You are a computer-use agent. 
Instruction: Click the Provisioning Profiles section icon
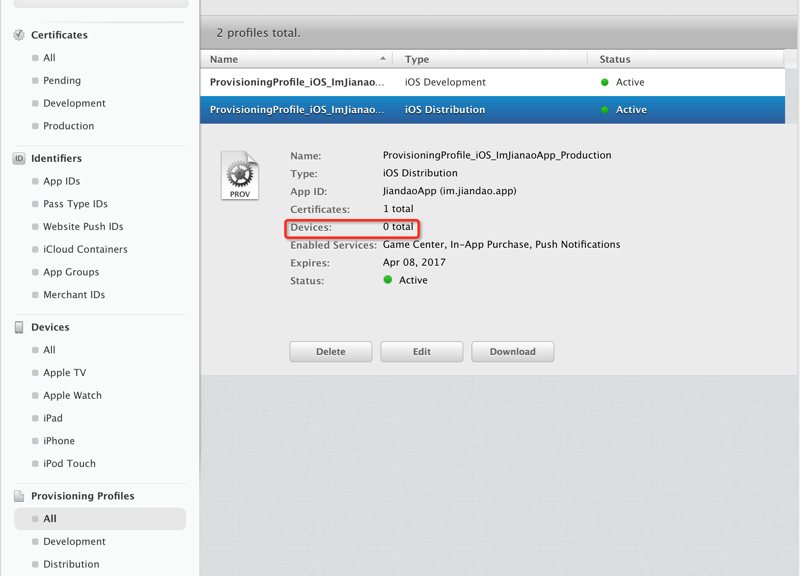tap(19, 496)
